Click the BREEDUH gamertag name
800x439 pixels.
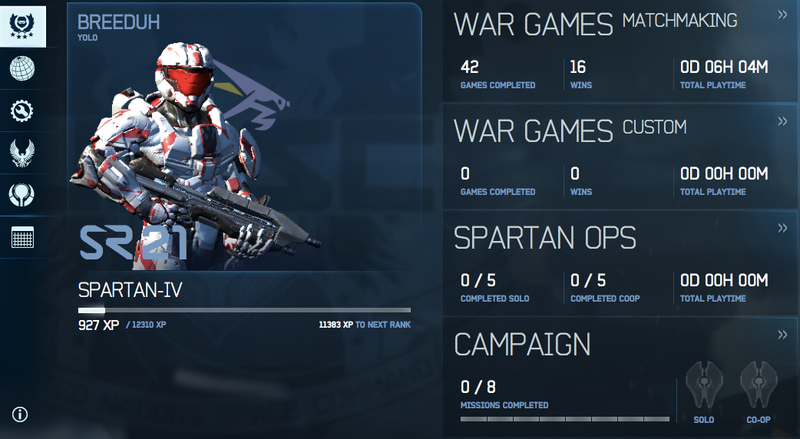click(118, 22)
